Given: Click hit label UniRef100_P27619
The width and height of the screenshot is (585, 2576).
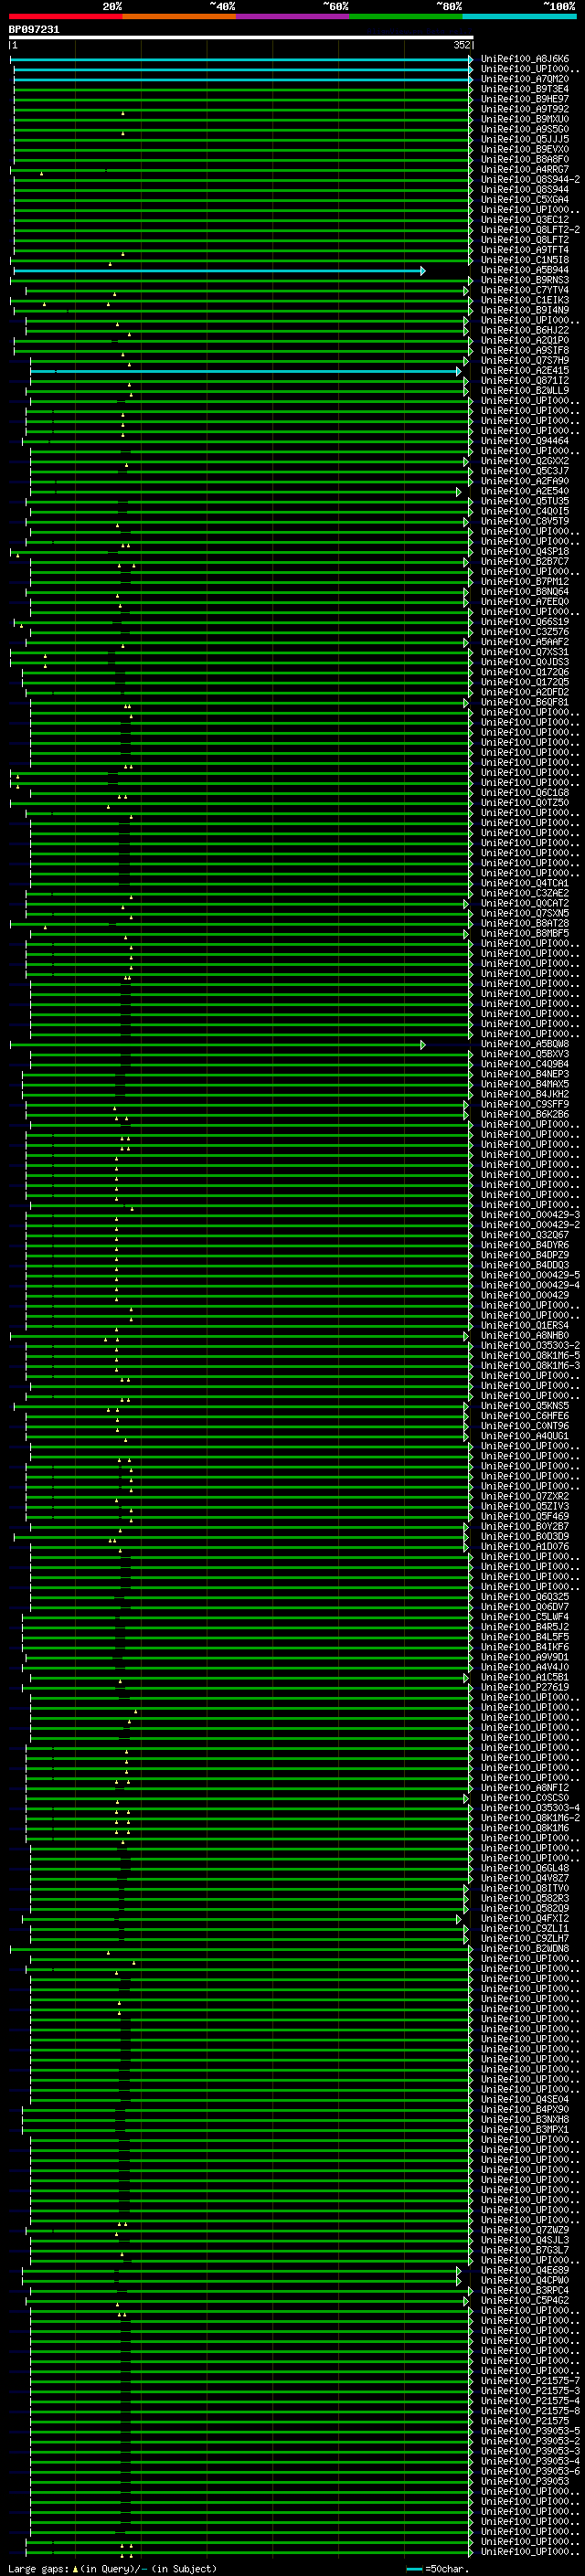Looking at the screenshot, I should coord(525,1687).
